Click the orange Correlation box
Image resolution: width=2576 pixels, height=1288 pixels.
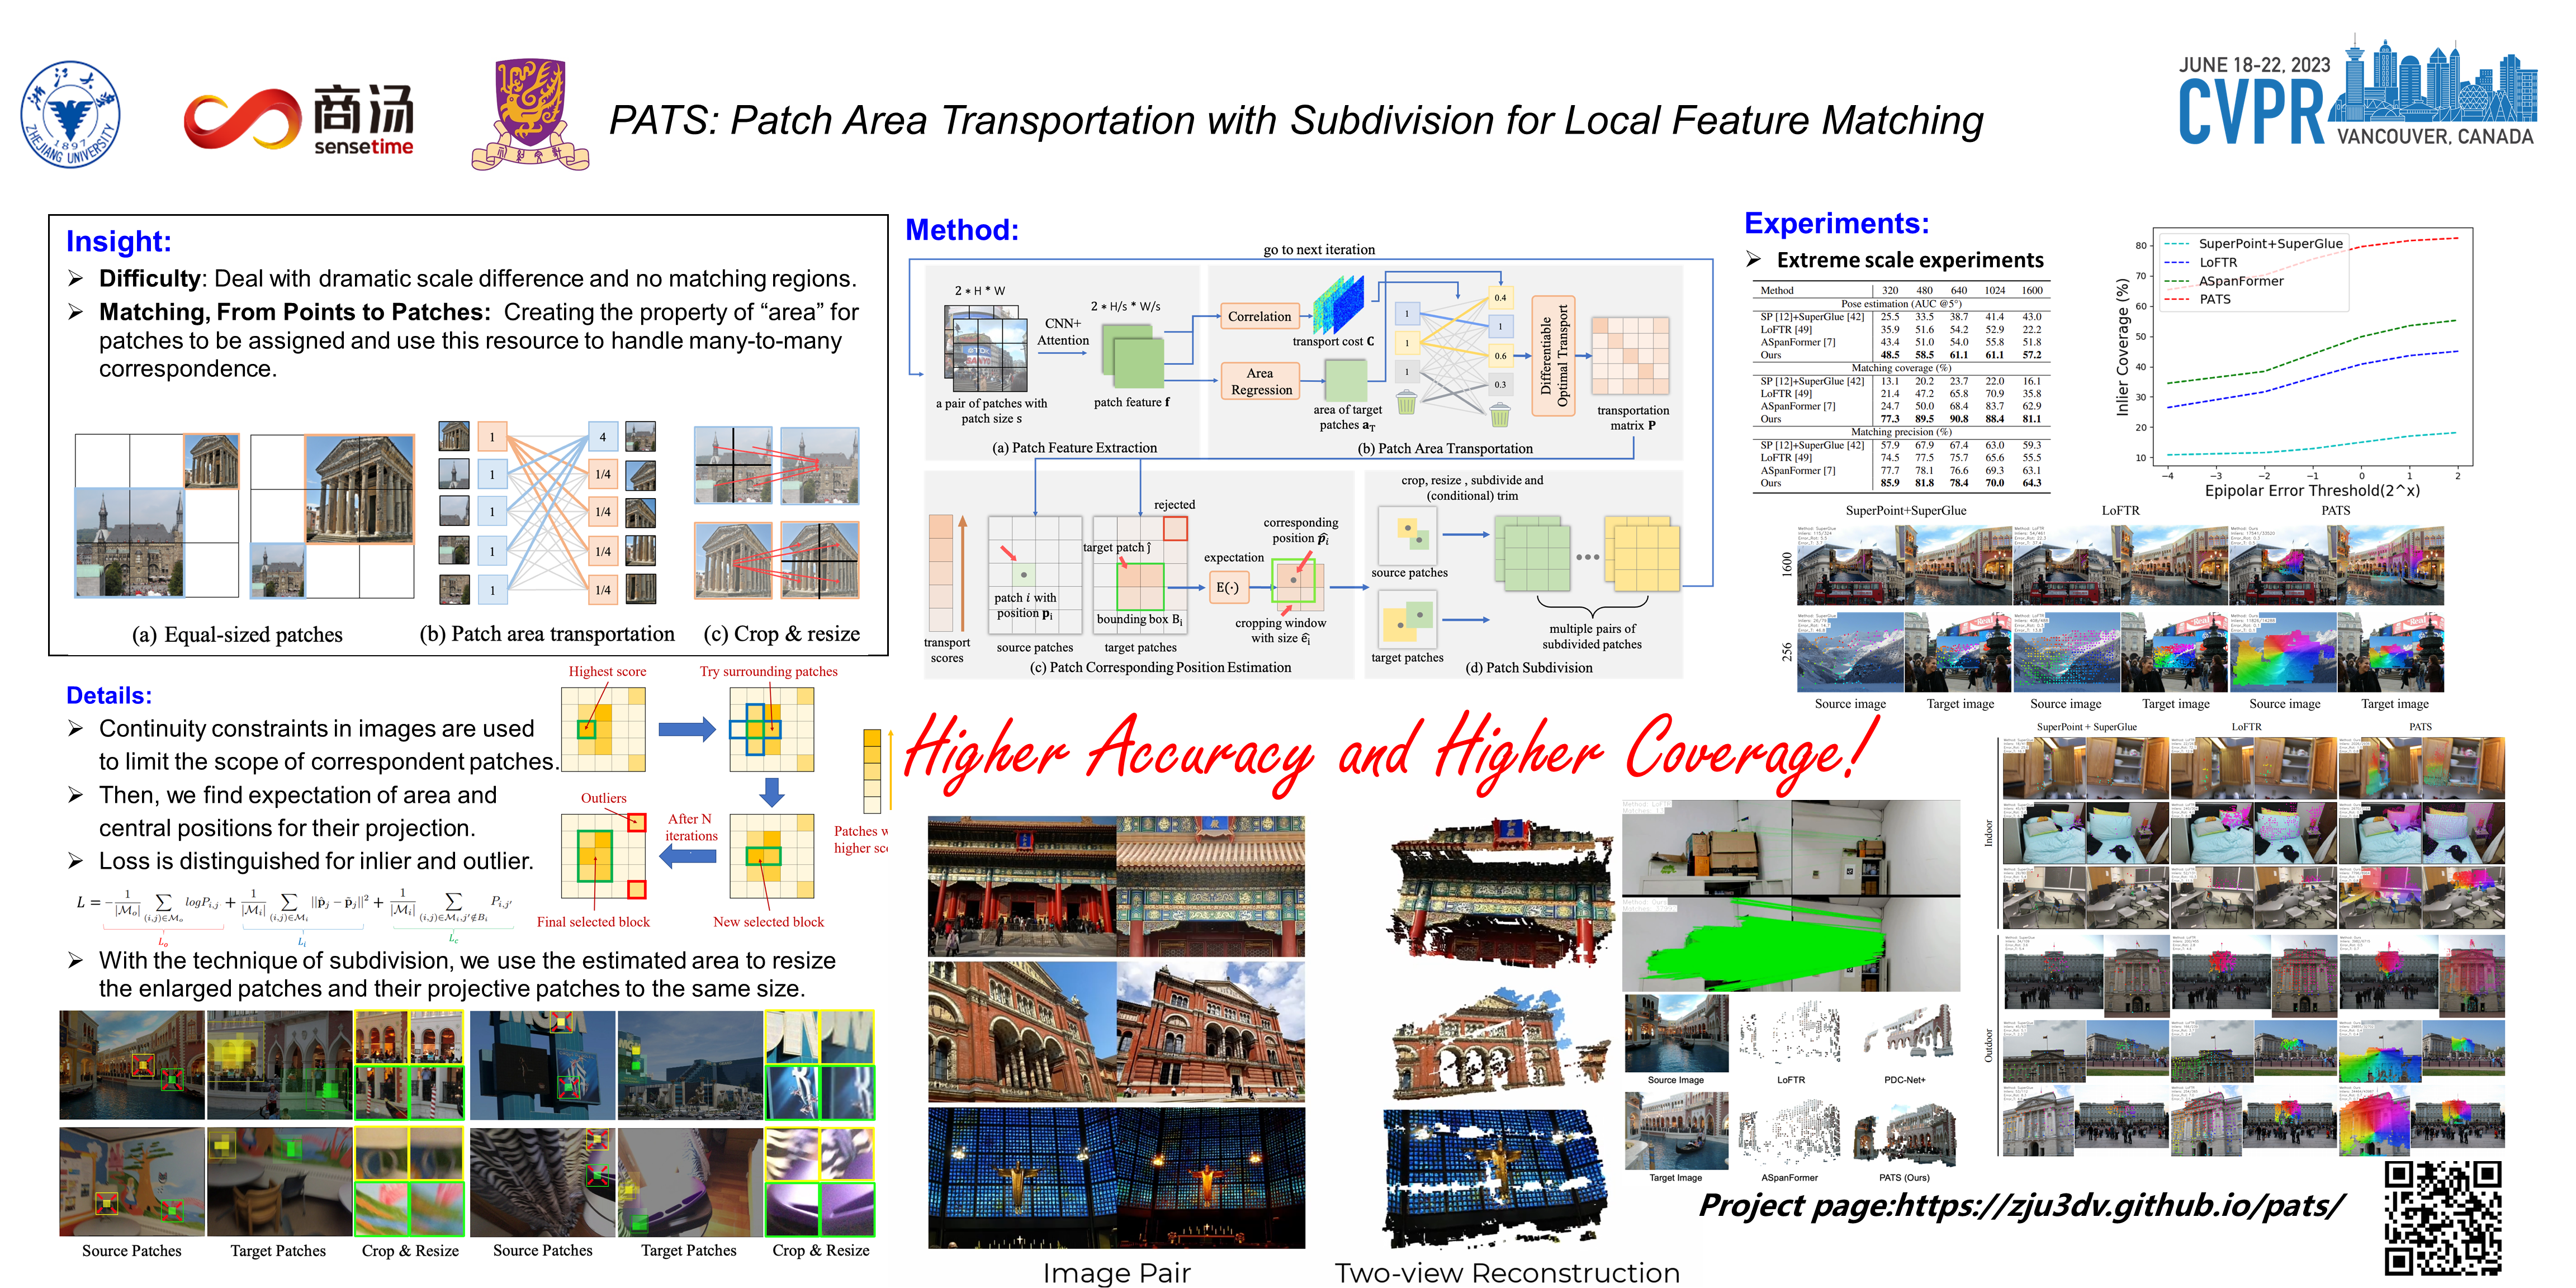tap(1259, 317)
